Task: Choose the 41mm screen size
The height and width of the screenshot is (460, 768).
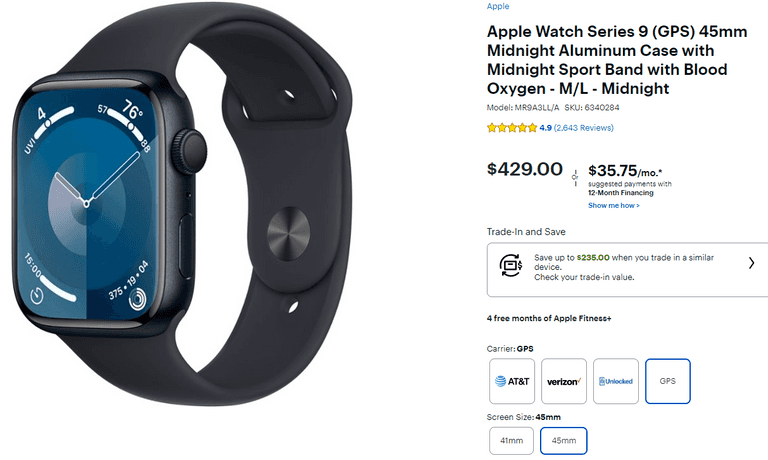Action: (x=511, y=440)
